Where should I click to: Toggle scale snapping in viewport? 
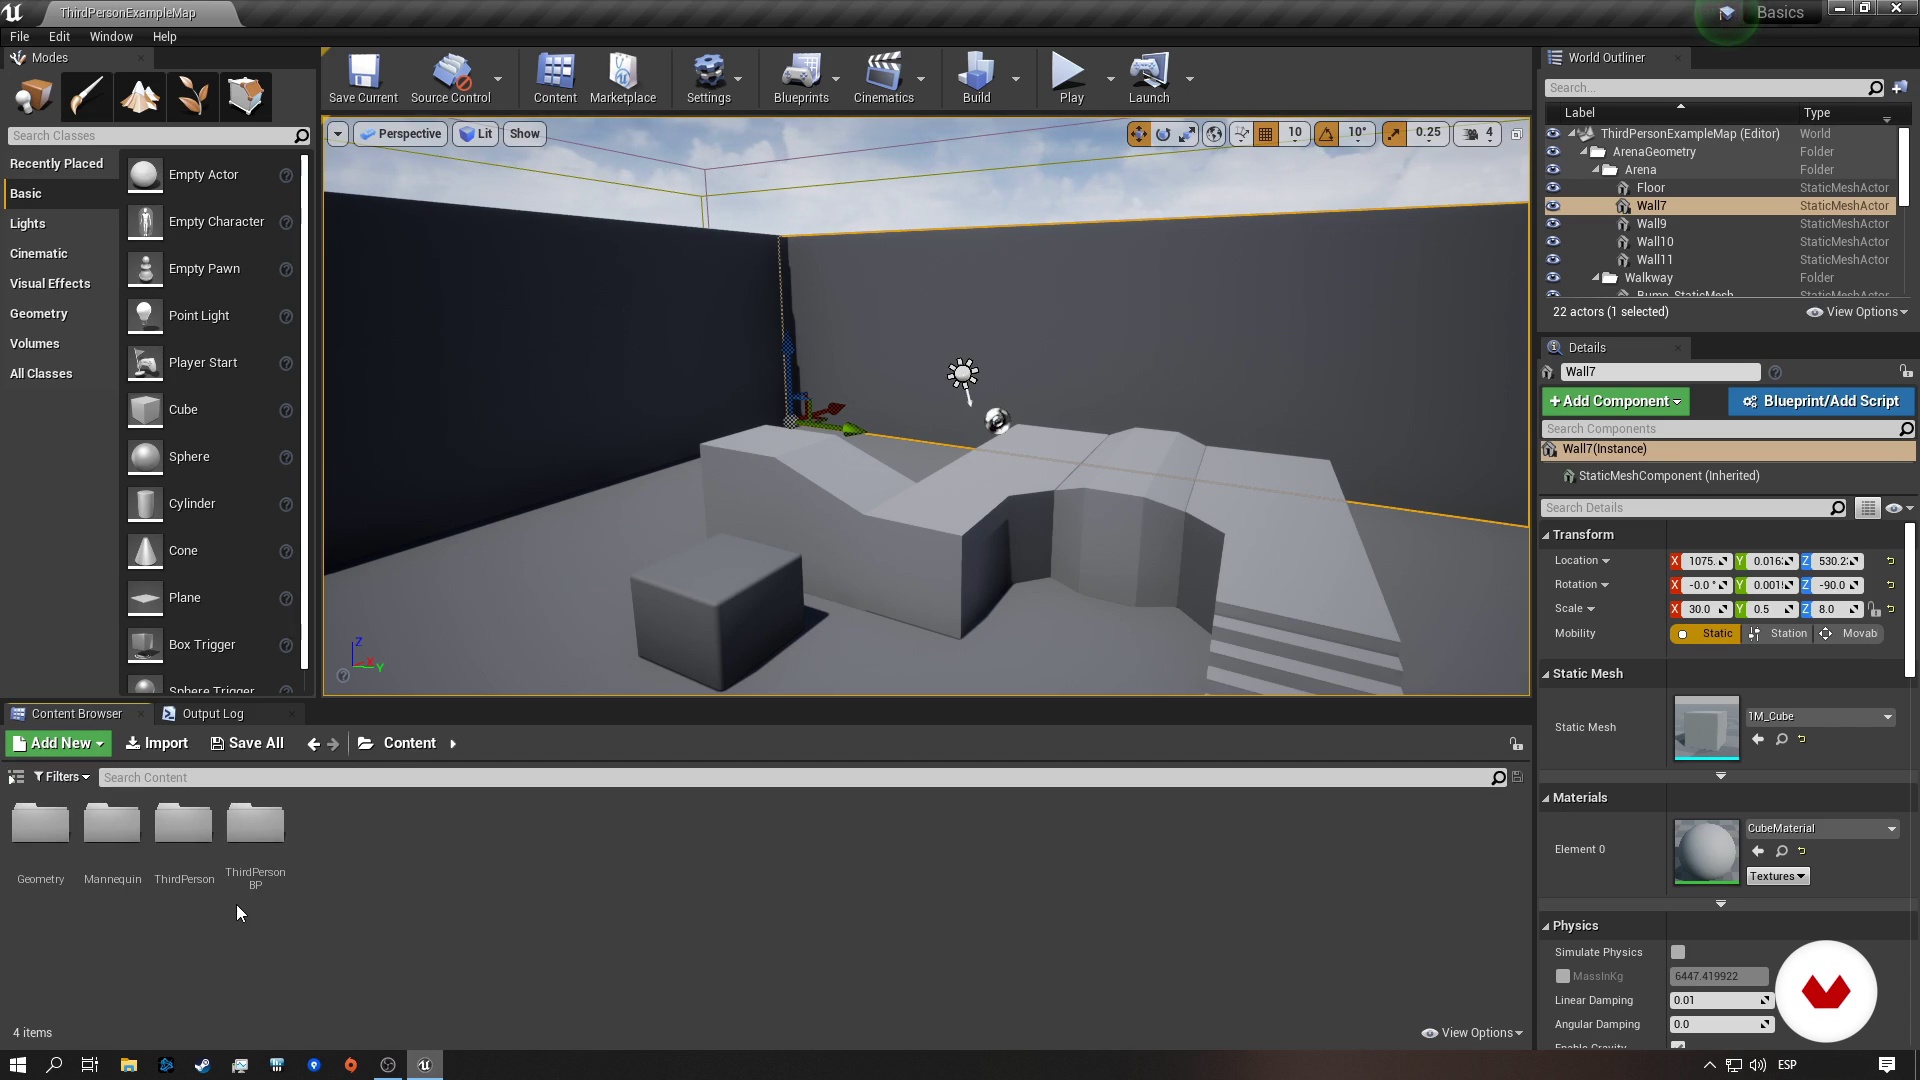tap(1394, 134)
